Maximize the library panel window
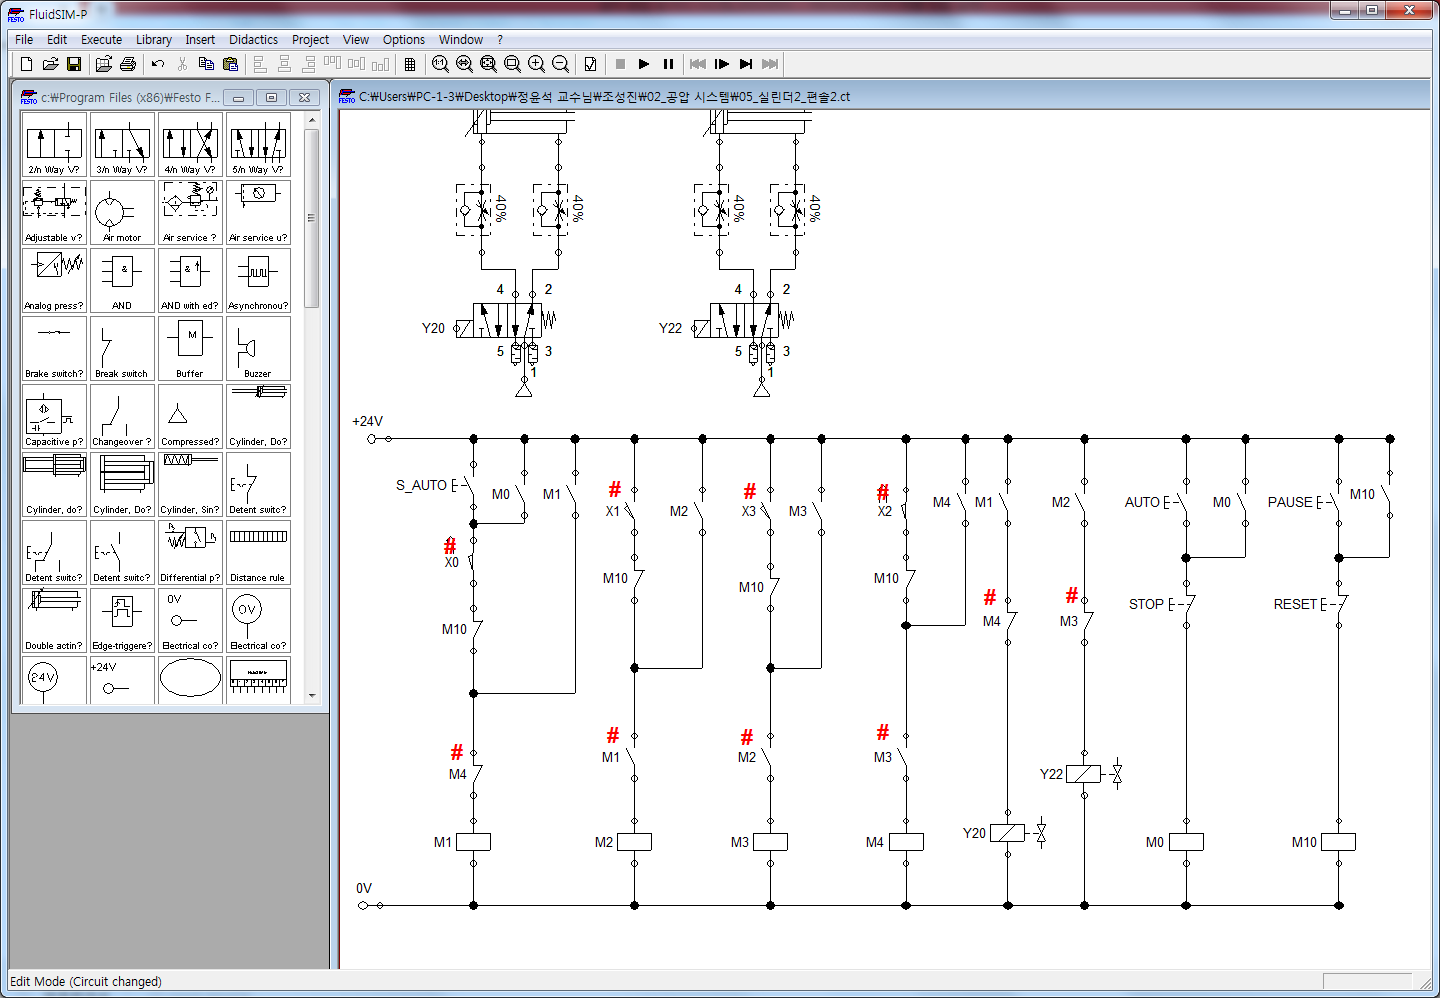This screenshot has height=998, width=1440. point(271,97)
